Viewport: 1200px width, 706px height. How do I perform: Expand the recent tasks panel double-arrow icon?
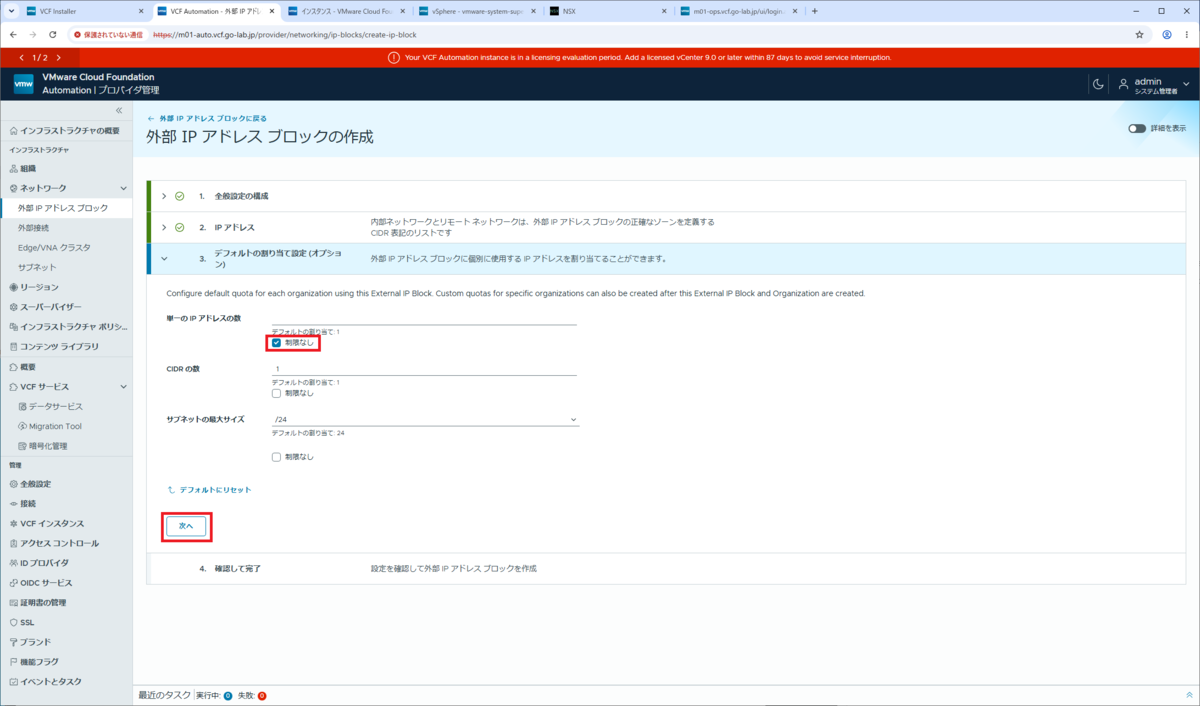coord(1189,695)
